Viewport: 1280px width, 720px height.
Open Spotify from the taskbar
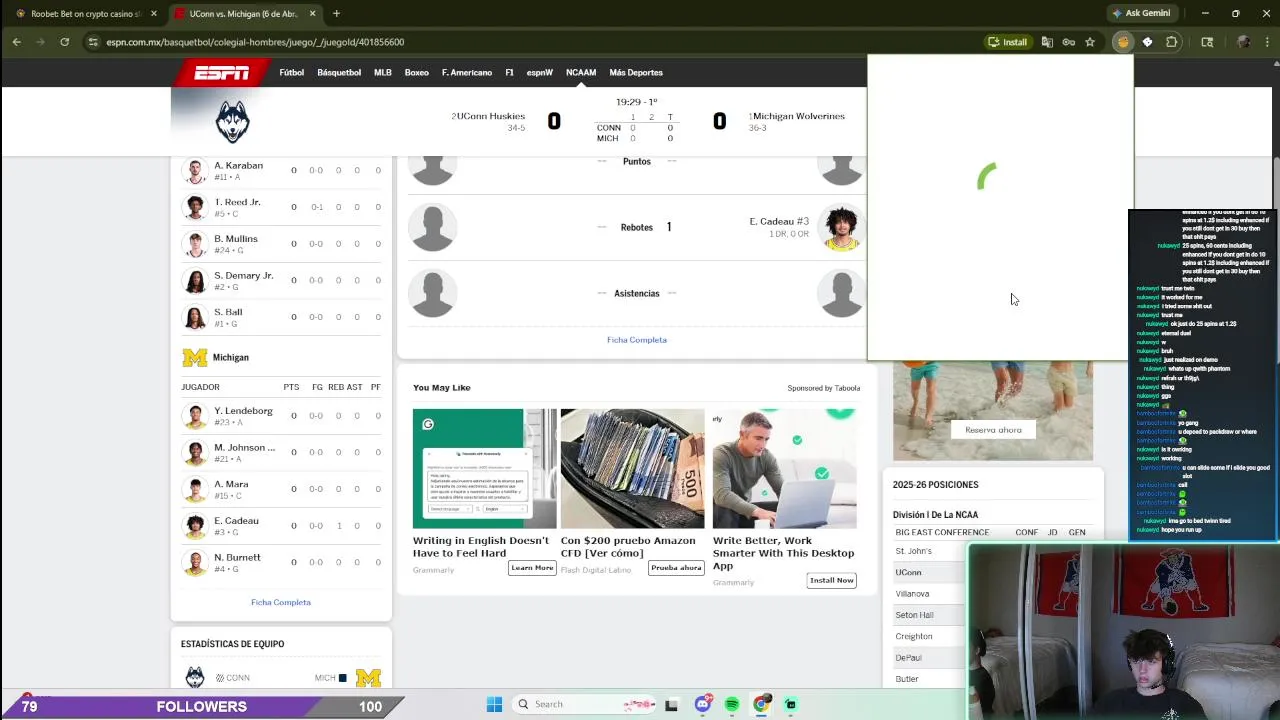click(x=732, y=704)
